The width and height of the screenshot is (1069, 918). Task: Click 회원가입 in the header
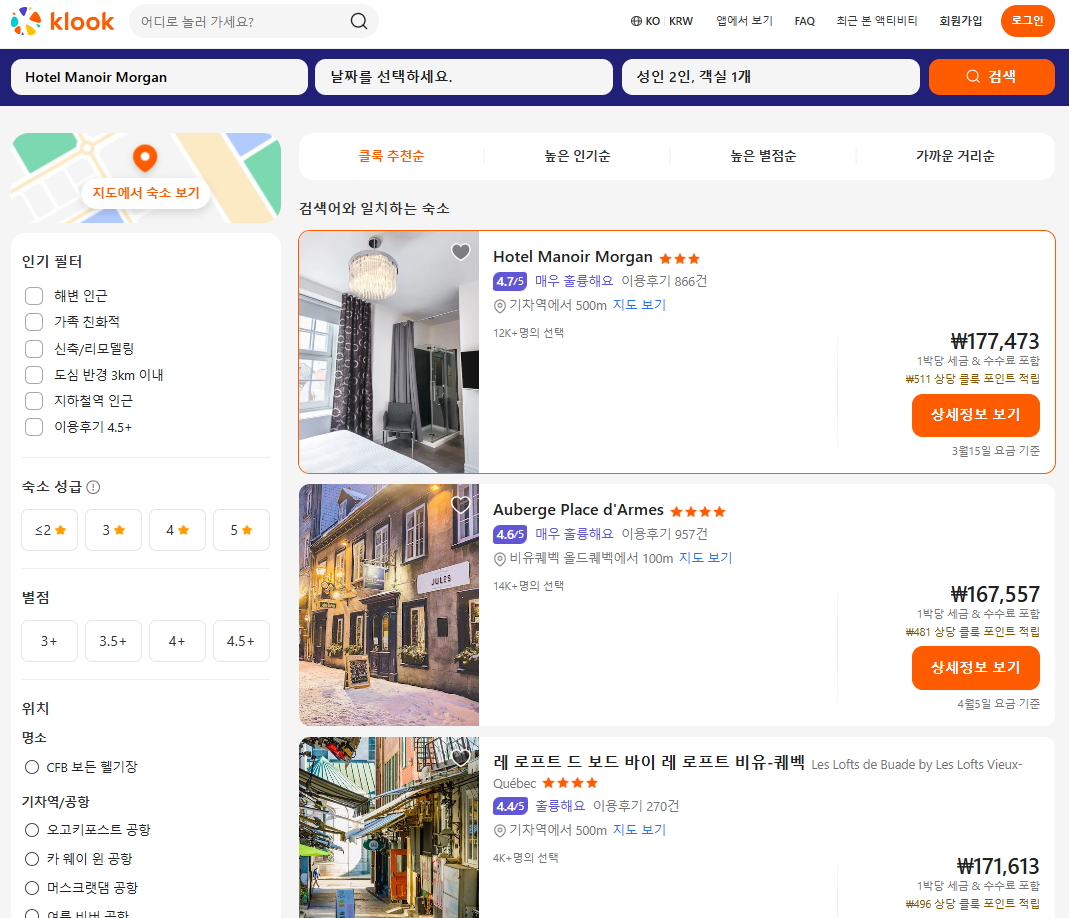click(x=961, y=21)
